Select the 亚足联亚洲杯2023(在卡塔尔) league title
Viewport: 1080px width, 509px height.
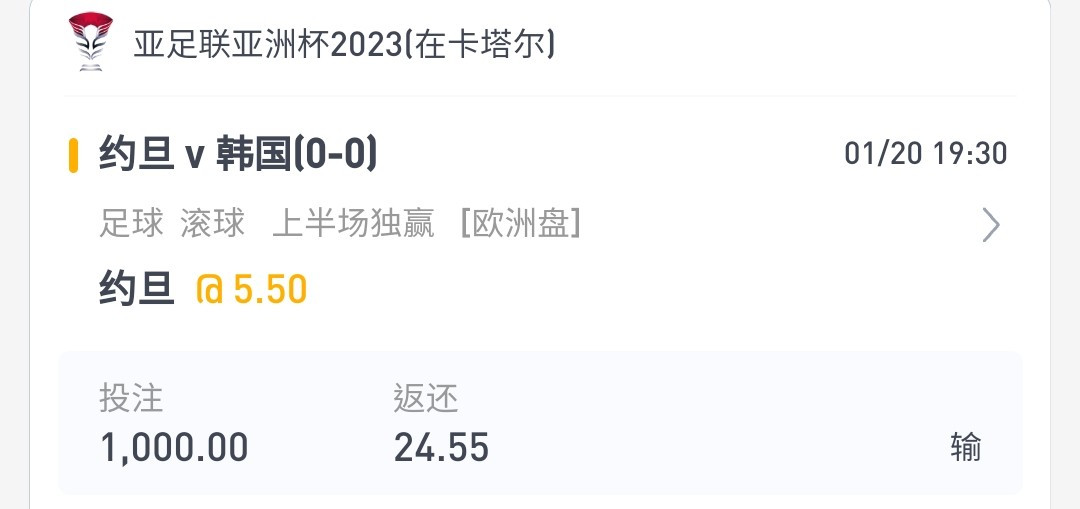point(344,45)
